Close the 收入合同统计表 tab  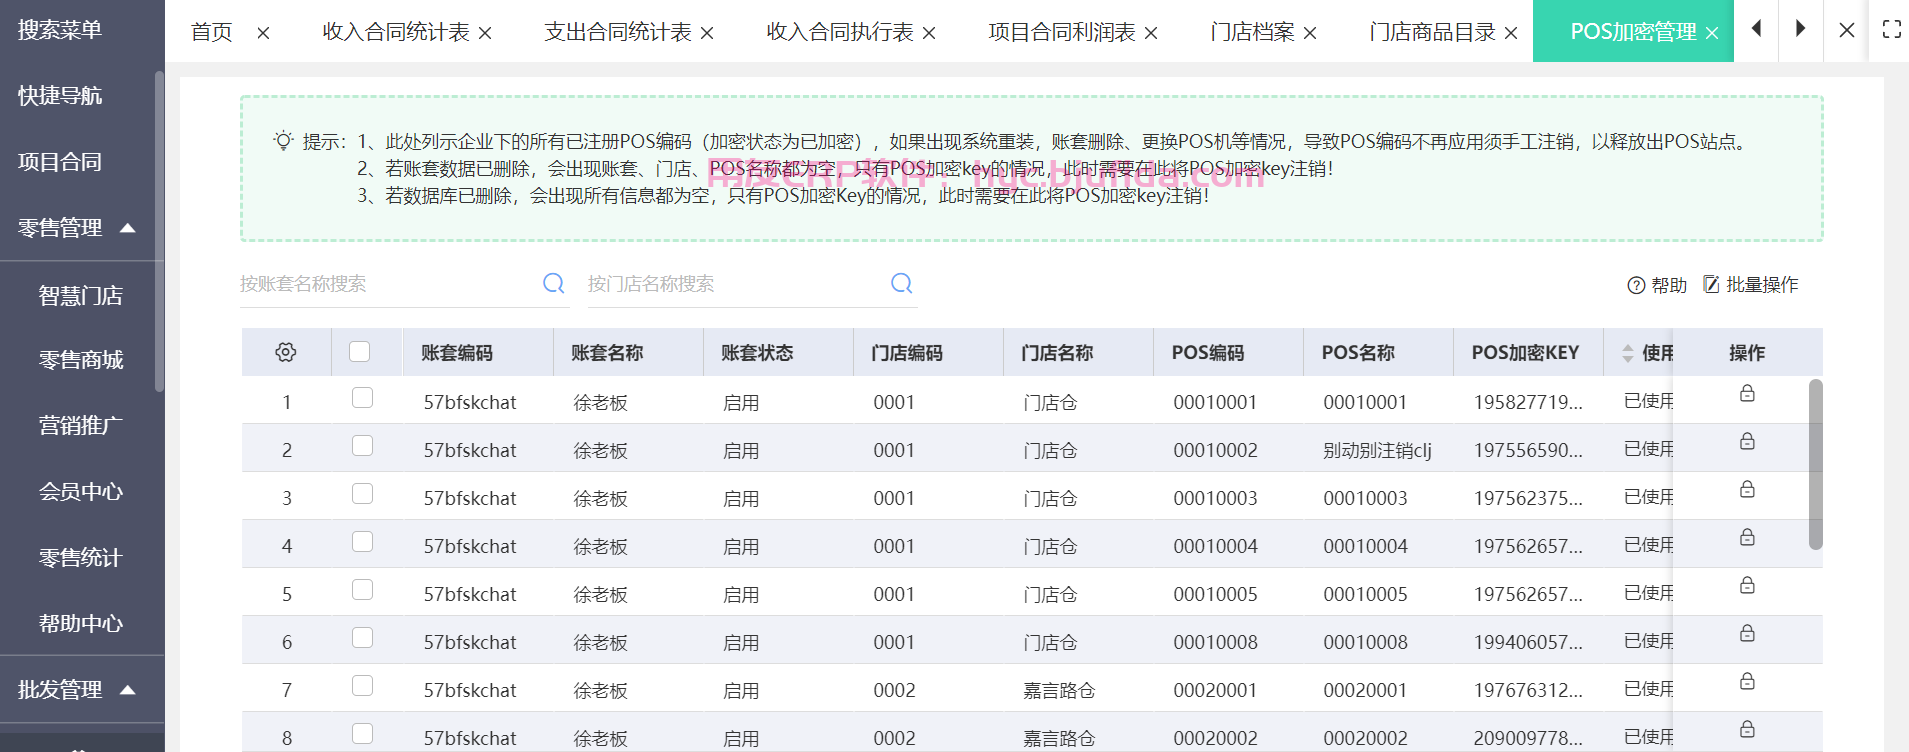tap(485, 33)
